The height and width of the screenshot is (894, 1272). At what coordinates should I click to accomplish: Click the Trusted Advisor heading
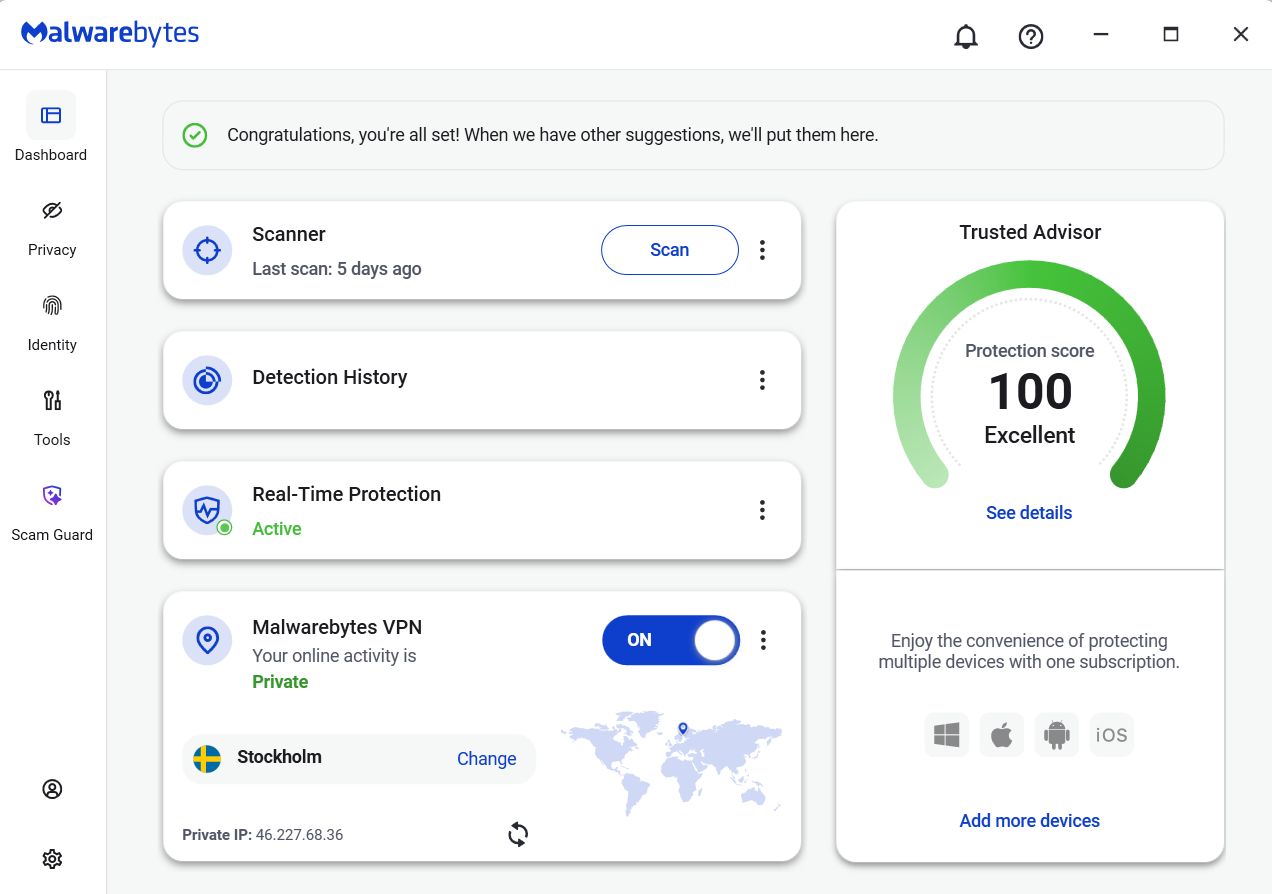(x=1030, y=232)
